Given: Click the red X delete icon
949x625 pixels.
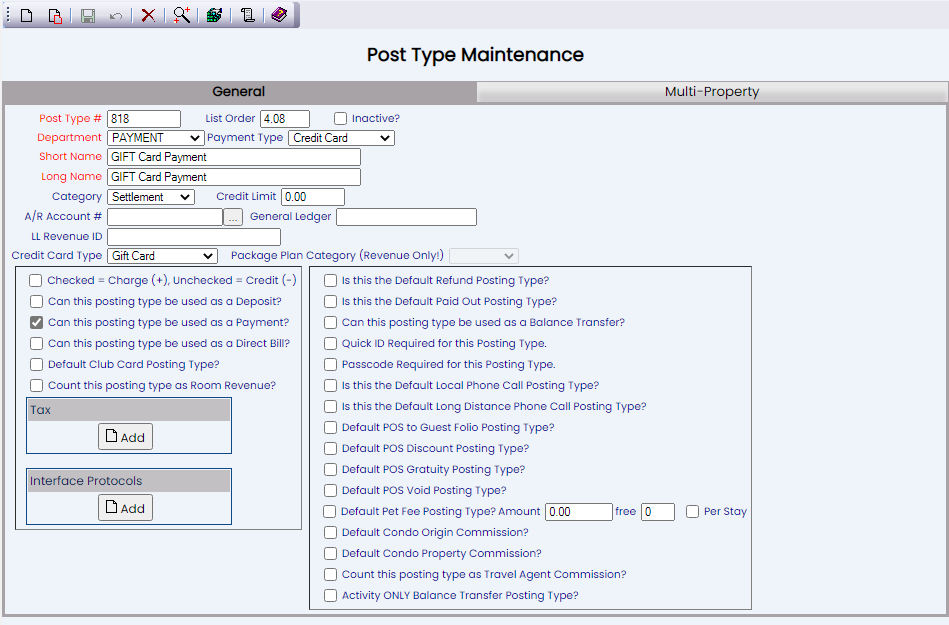Looking at the screenshot, I should click(x=148, y=15).
